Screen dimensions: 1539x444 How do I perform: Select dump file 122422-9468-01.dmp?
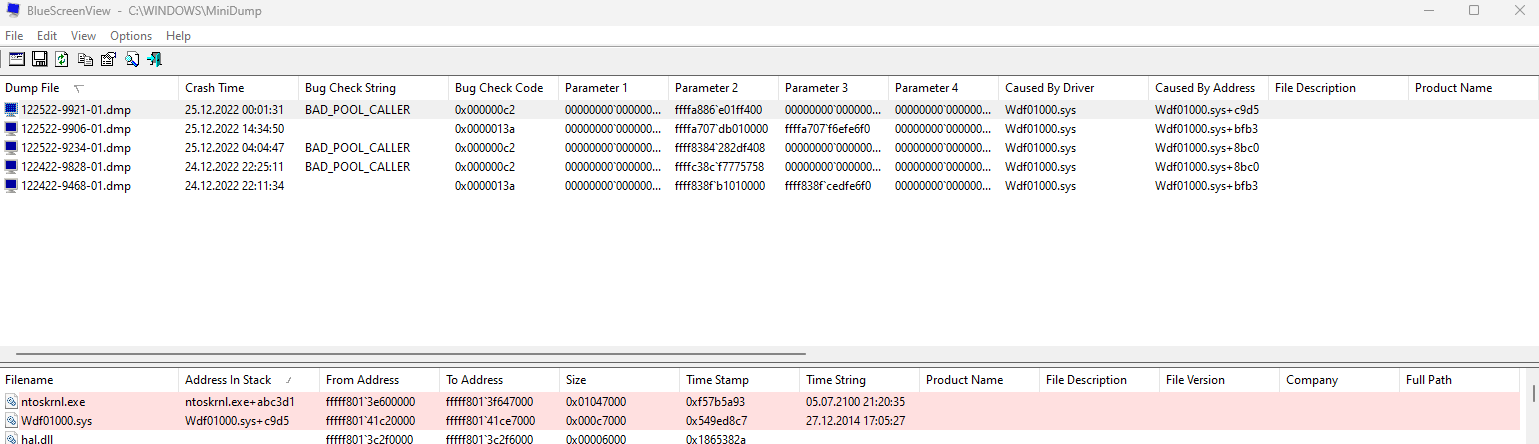76,186
